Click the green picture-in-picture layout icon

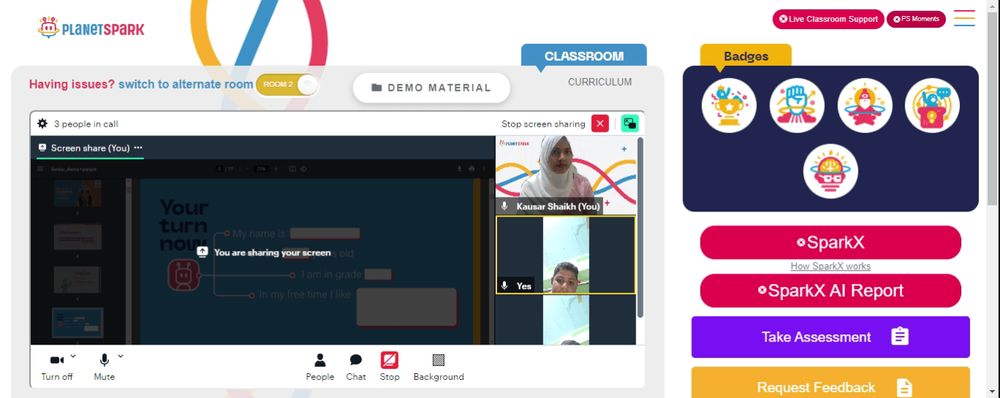click(629, 124)
